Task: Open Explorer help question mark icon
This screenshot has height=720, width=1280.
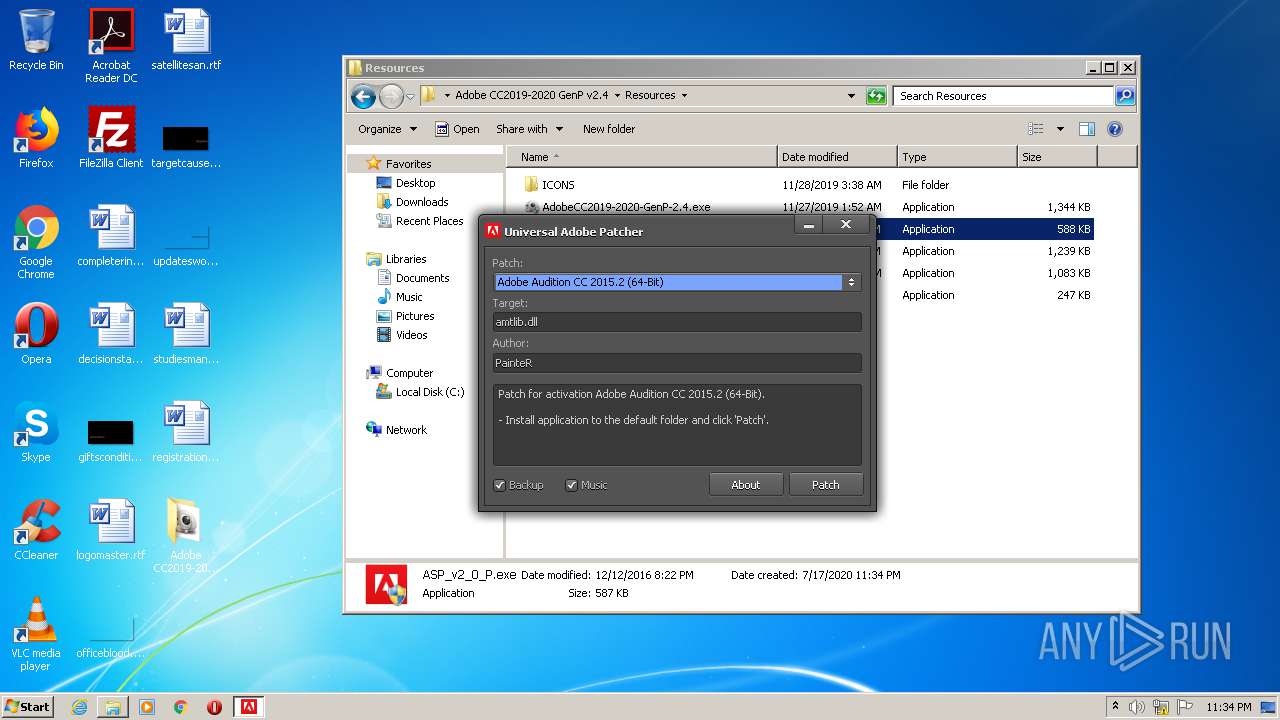Action: tap(1115, 129)
